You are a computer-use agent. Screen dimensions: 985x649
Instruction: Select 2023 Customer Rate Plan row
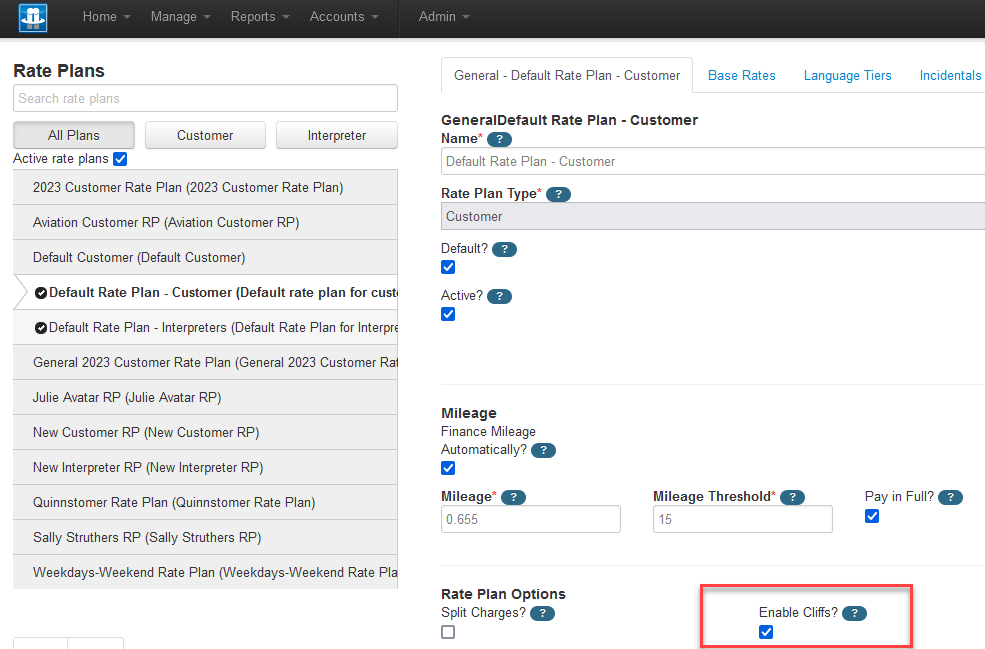pos(205,187)
